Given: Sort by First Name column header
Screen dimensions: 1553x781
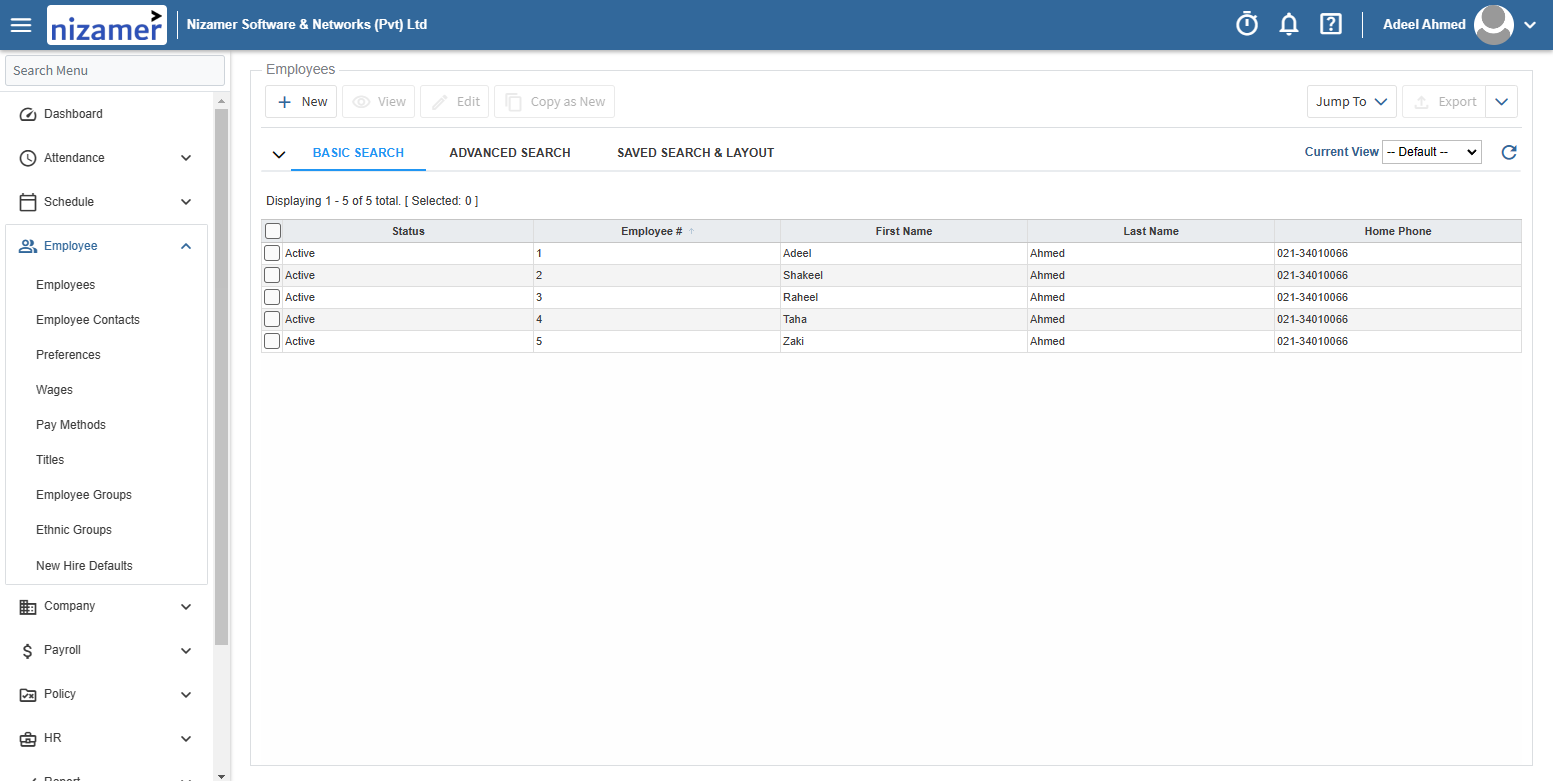Looking at the screenshot, I should pyautogui.click(x=904, y=231).
